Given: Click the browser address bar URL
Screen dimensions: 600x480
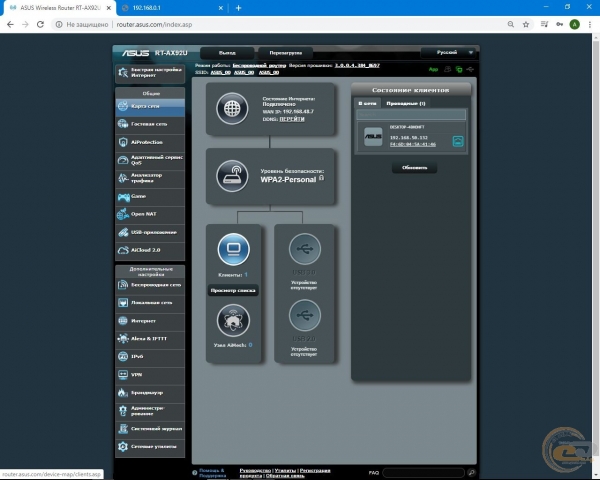Looking at the screenshot, I should [154, 24].
